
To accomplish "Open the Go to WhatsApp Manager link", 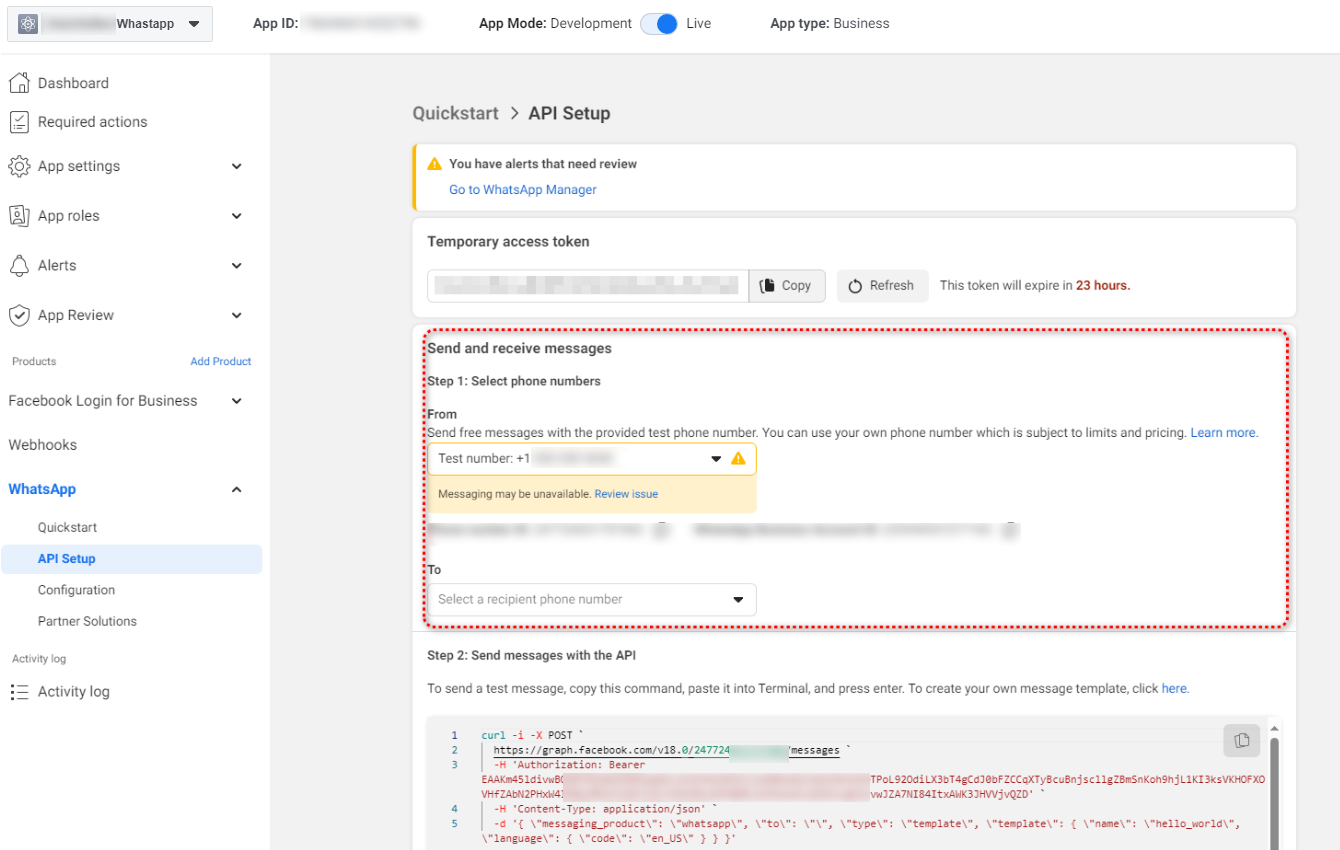I will 522,190.
